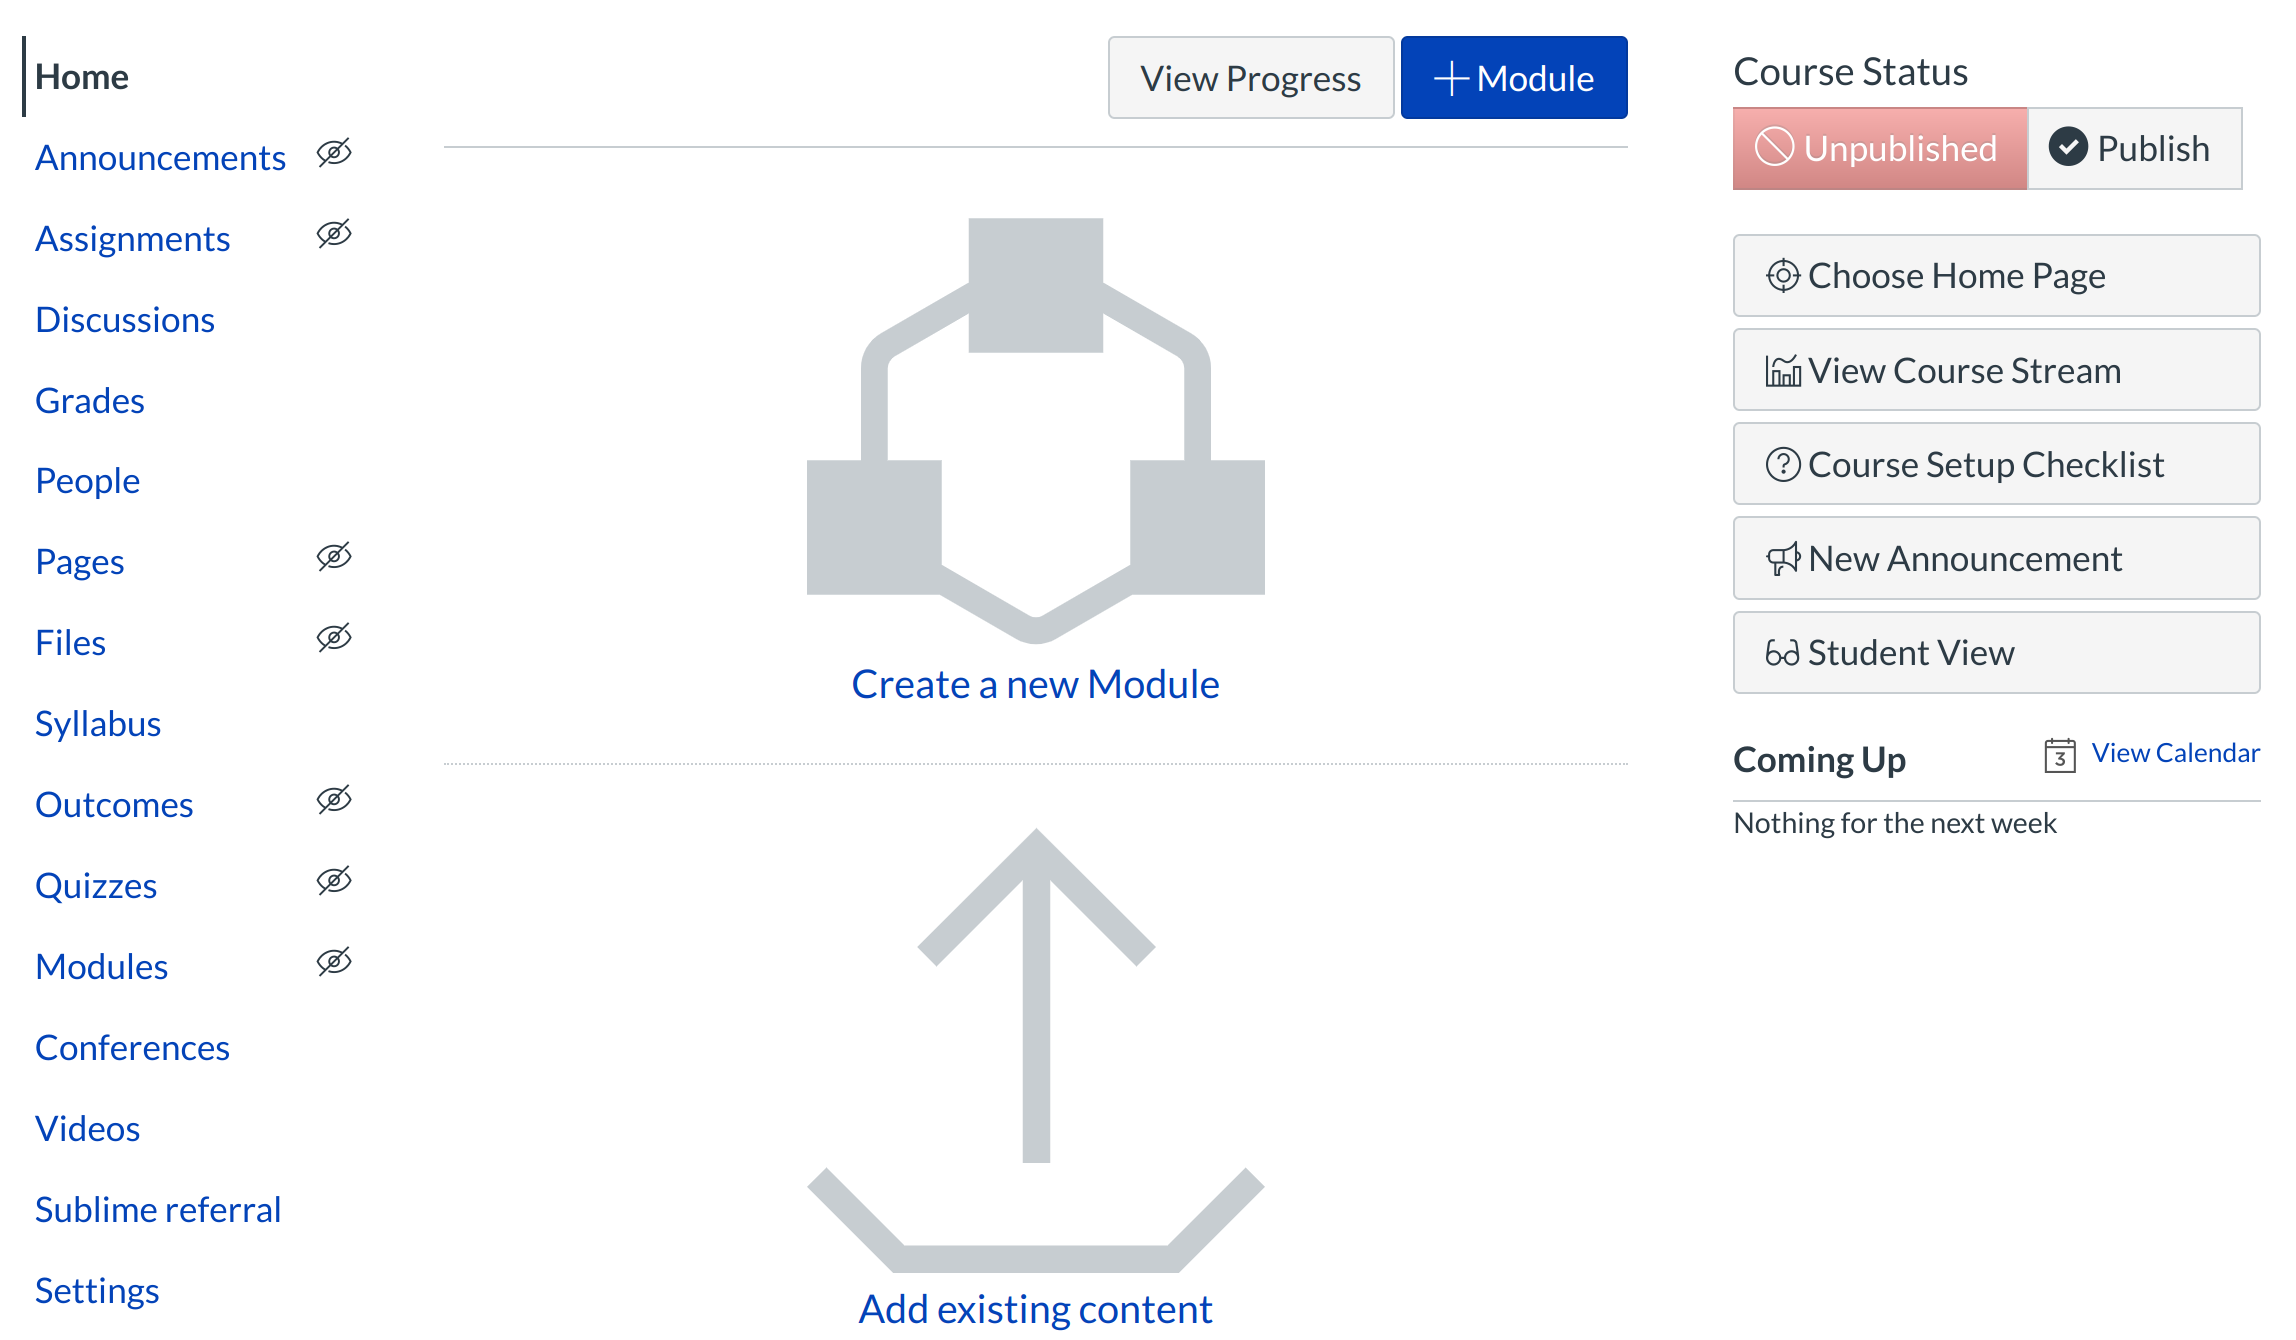Click the hidden-eye icon next to Quizzes
Viewport: 2296px width, 1340px height.
(x=334, y=881)
